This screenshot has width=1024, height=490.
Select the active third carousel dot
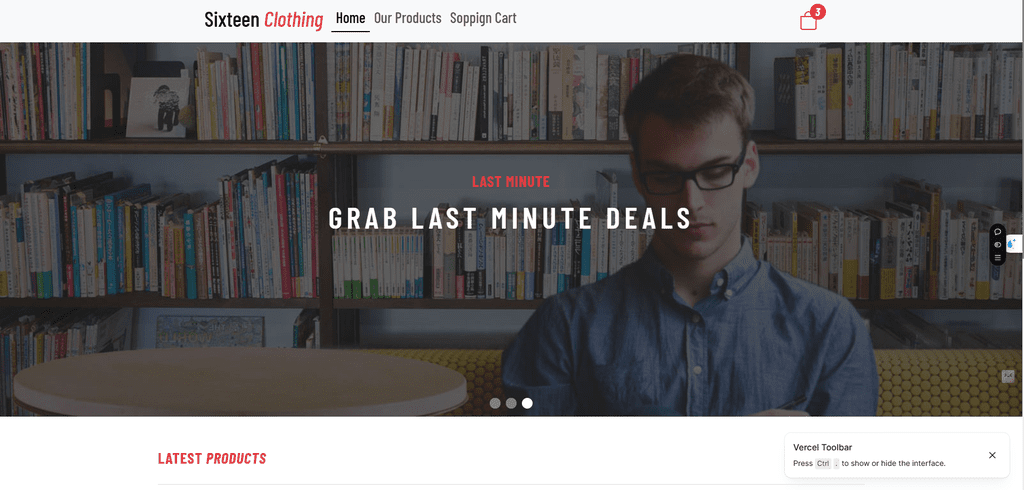click(x=527, y=403)
